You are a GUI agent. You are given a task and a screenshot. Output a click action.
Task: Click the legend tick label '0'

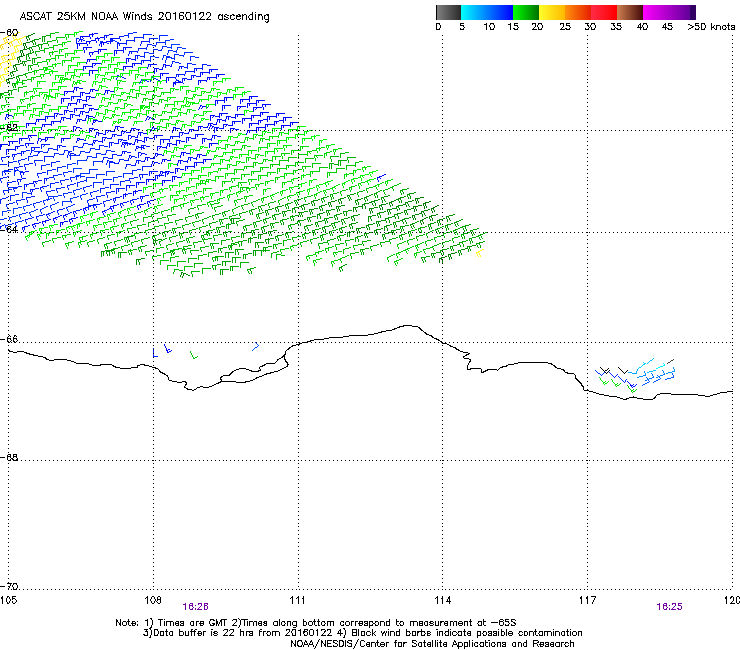pyautogui.click(x=438, y=27)
